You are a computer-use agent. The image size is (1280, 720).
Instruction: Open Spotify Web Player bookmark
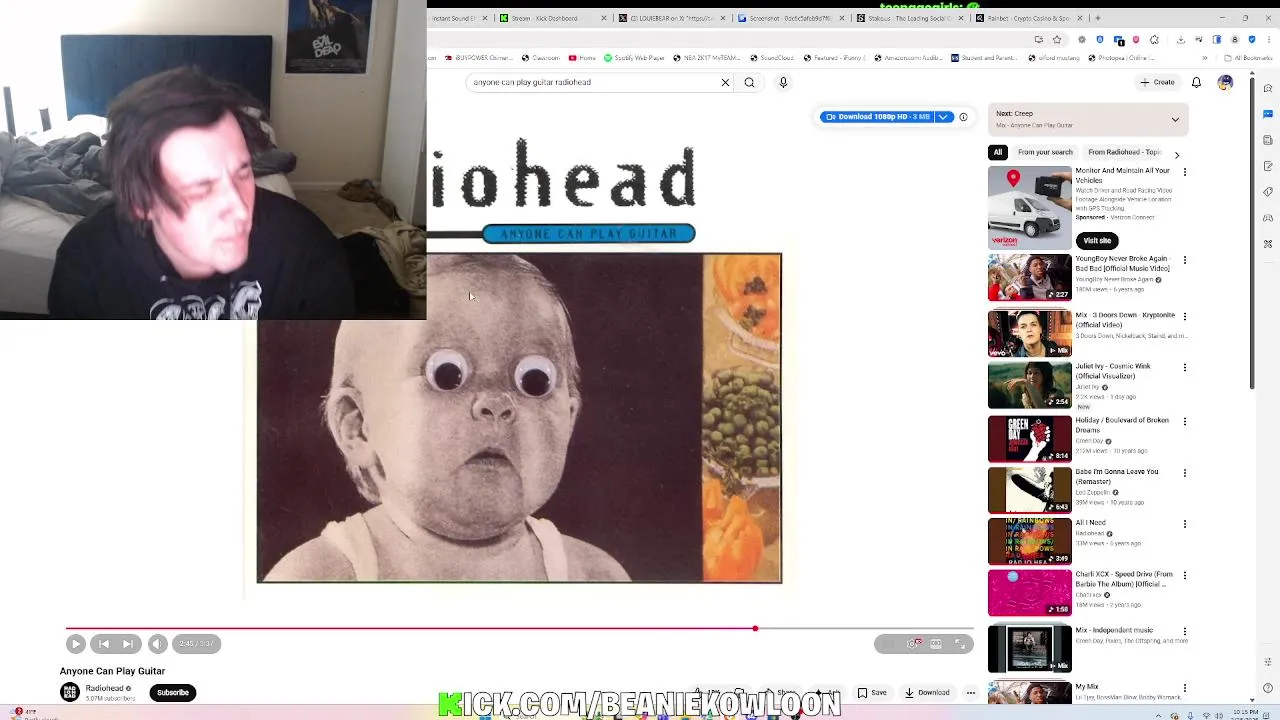[x=634, y=58]
